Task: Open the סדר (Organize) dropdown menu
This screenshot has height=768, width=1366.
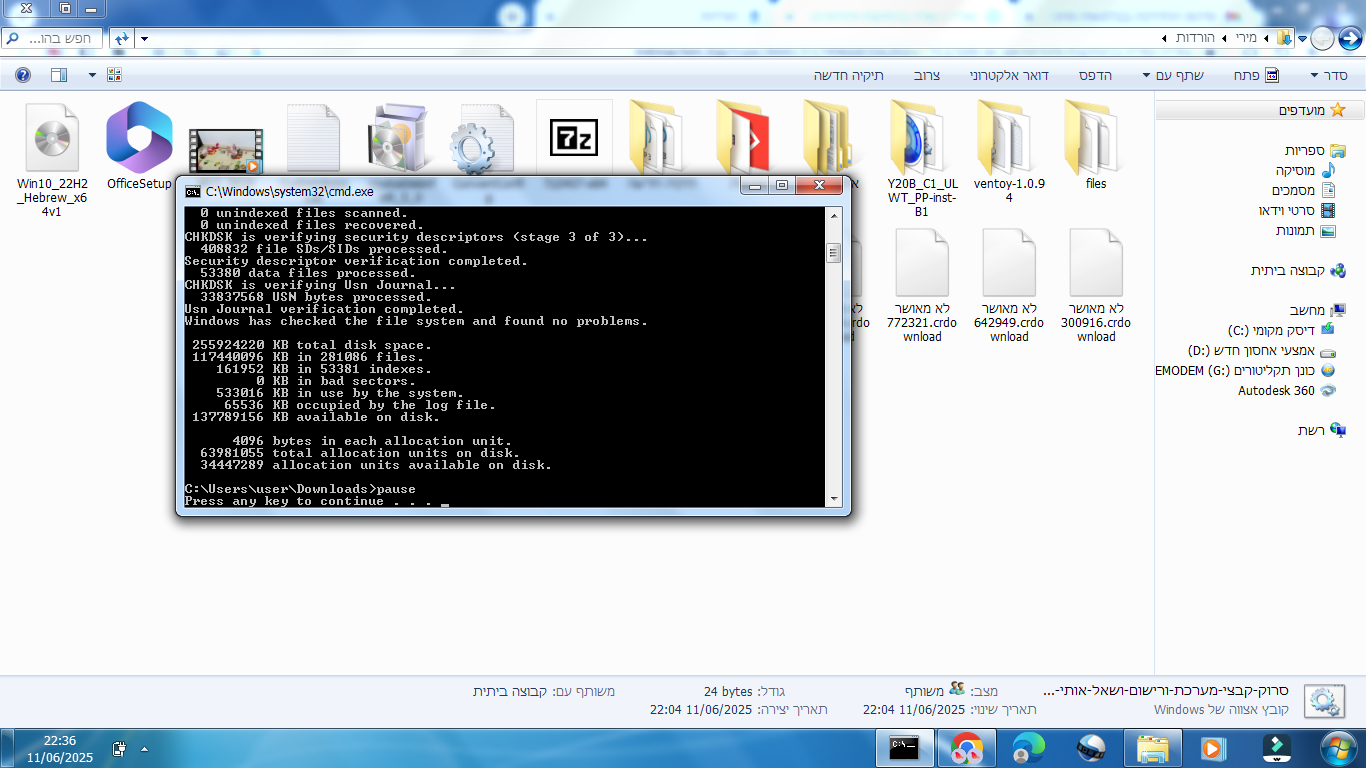Action: (1329, 75)
